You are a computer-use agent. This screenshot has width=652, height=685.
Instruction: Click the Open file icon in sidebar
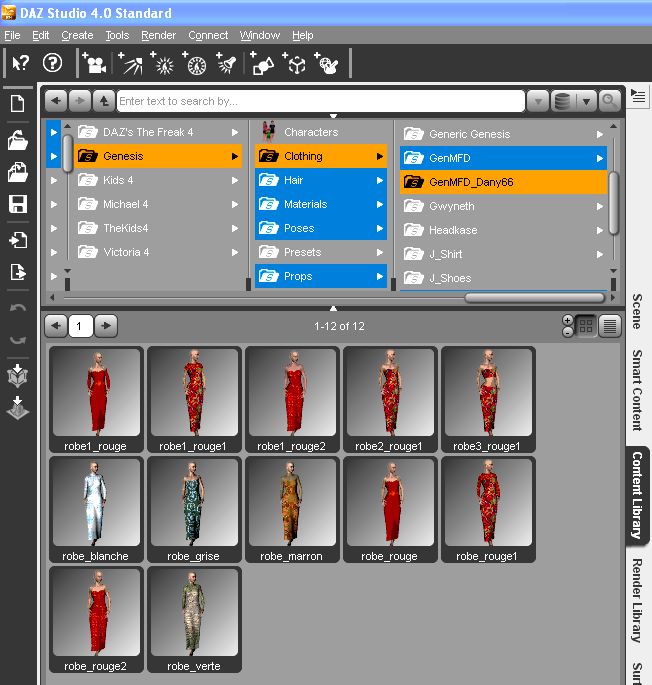pos(17,140)
